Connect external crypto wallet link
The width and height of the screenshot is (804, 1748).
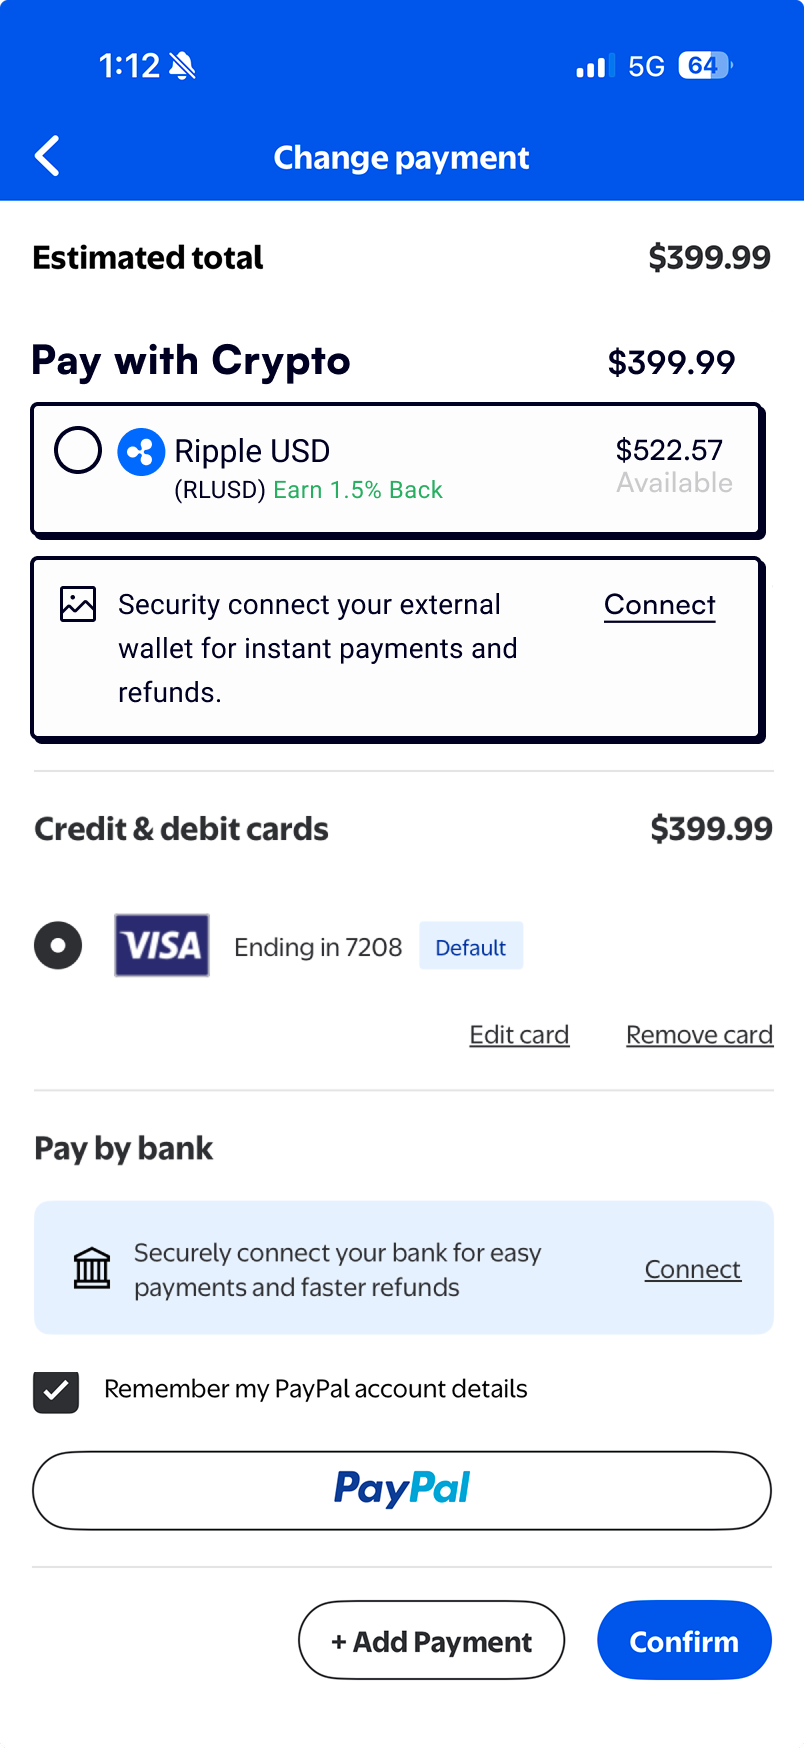coord(659,605)
